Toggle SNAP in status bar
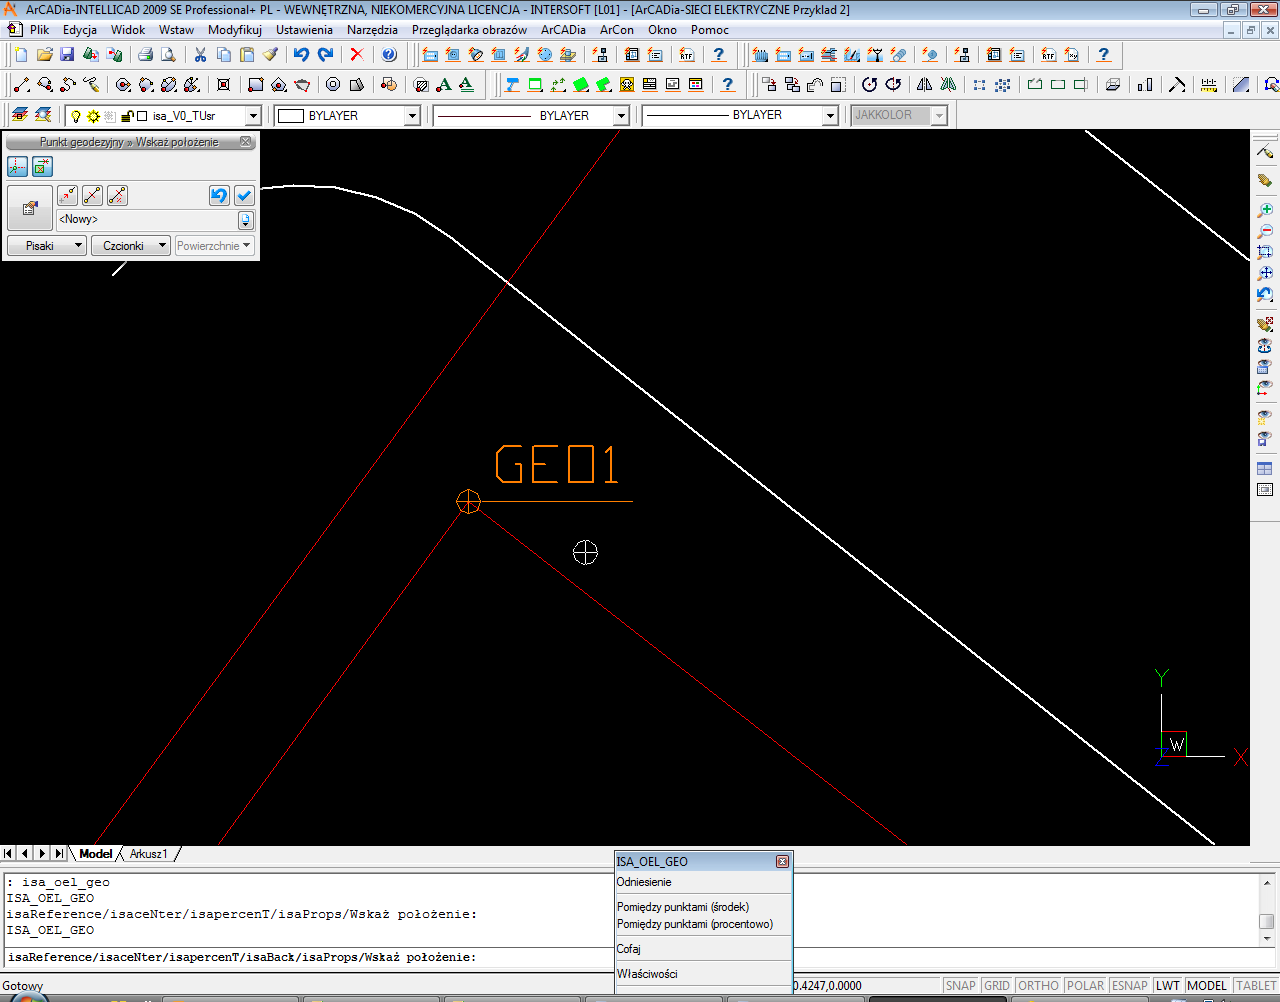Screen dimensions: 1280x1002 pyautogui.click(x=960, y=986)
